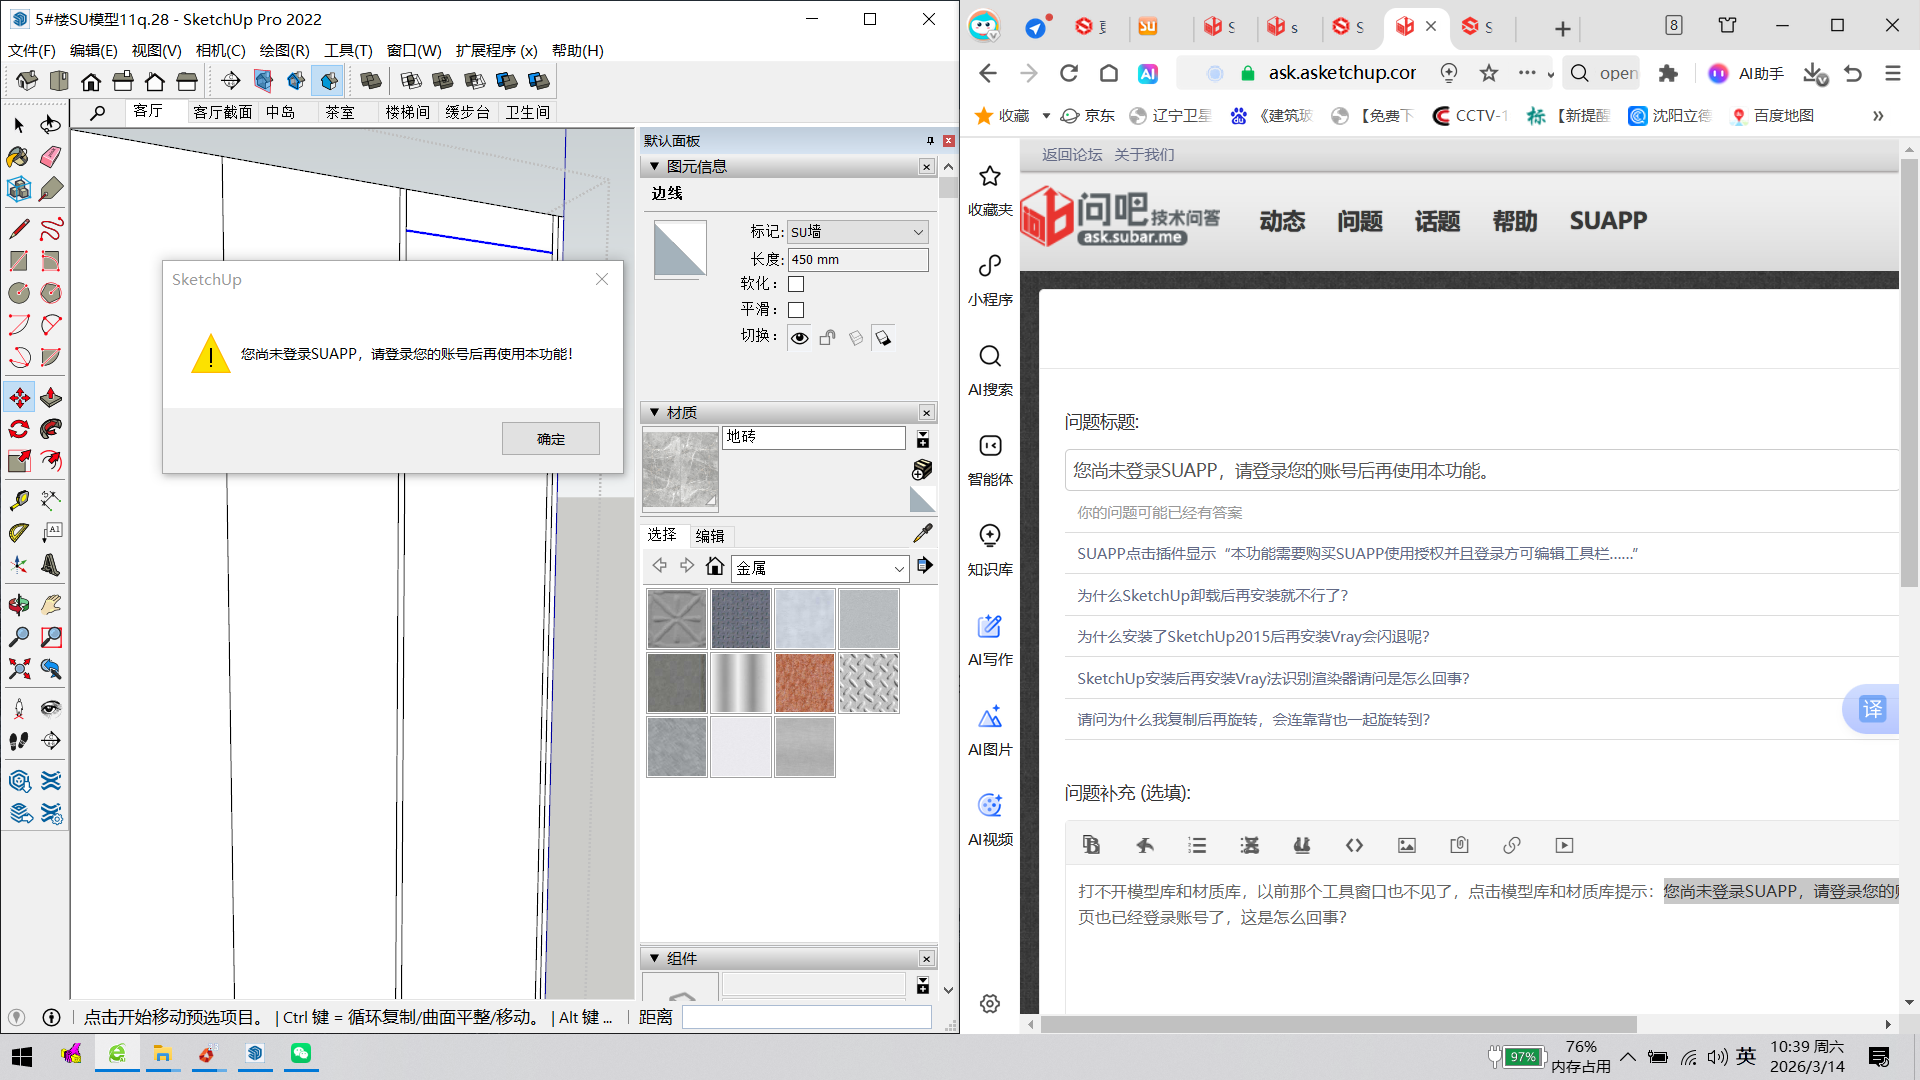Select the Eraser tool in SketchUp toolbar
Image resolution: width=1920 pixels, height=1080 pixels.
(51, 157)
